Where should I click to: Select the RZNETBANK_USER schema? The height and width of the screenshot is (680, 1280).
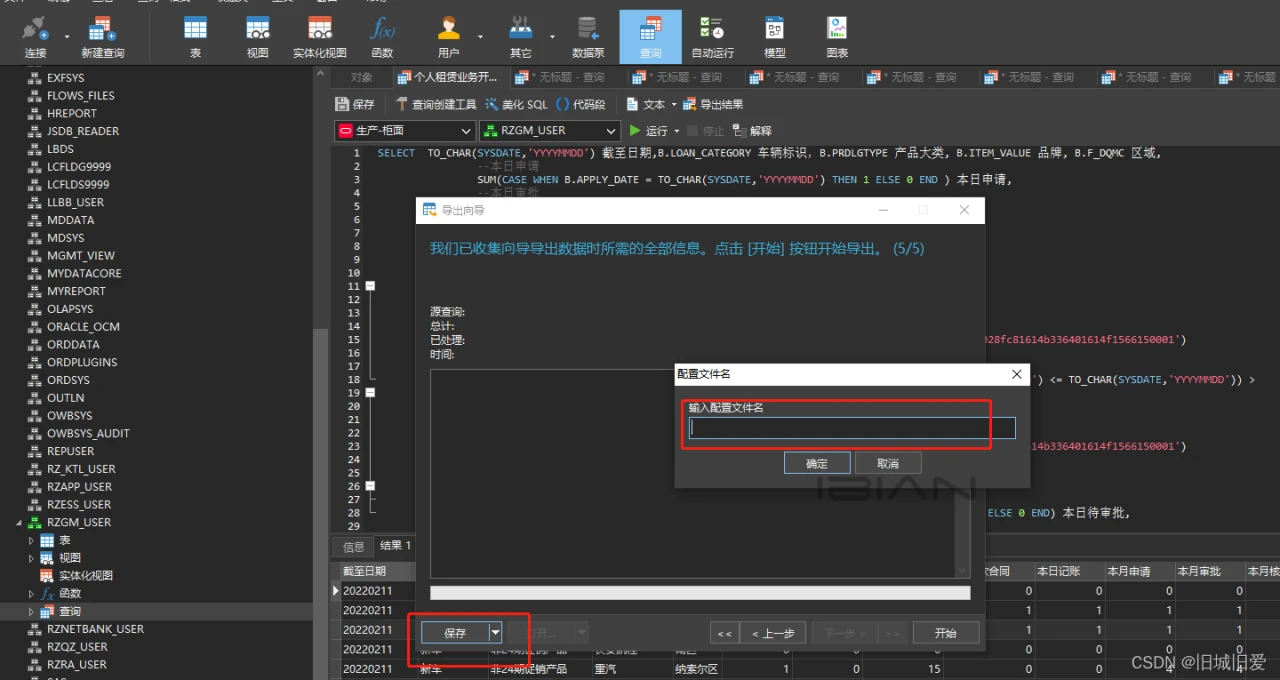click(95, 629)
